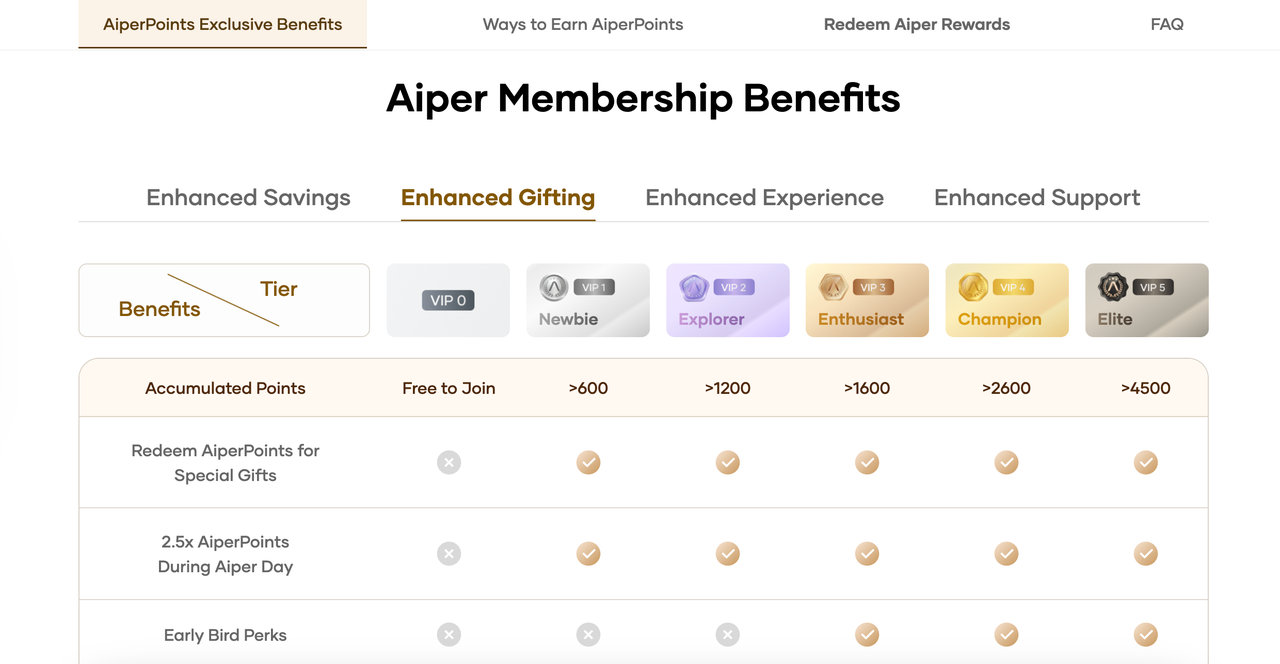Click the VIP 2 Explorer badge icon
The height and width of the screenshot is (664, 1280).
[x=694, y=288]
